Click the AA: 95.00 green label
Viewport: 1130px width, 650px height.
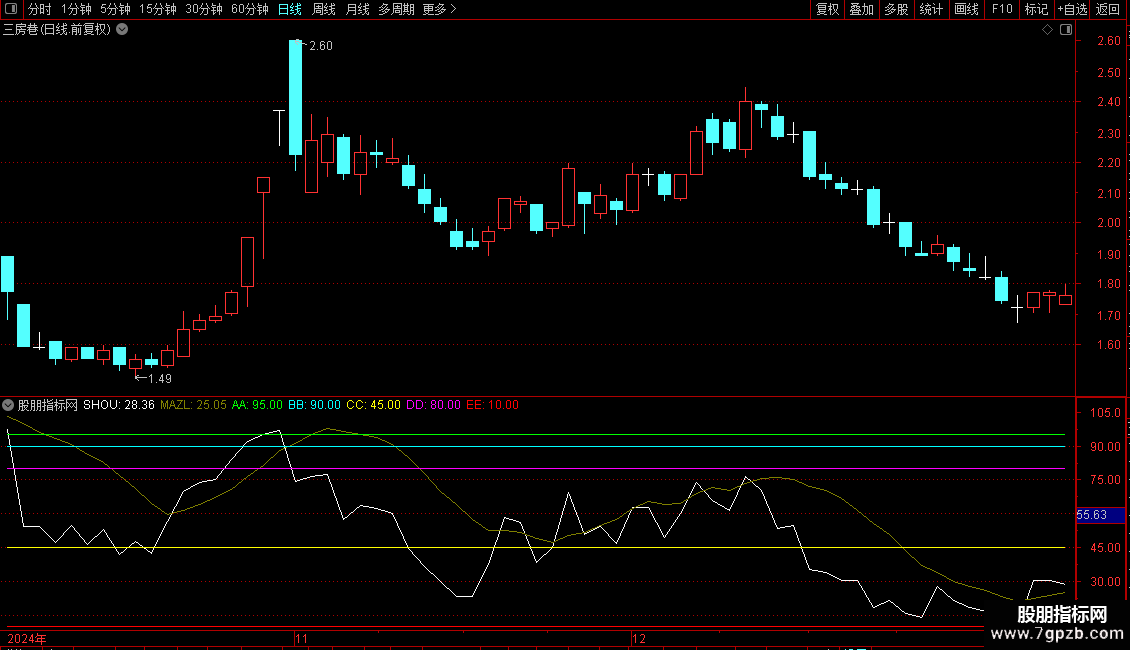[x=257, y=405]
